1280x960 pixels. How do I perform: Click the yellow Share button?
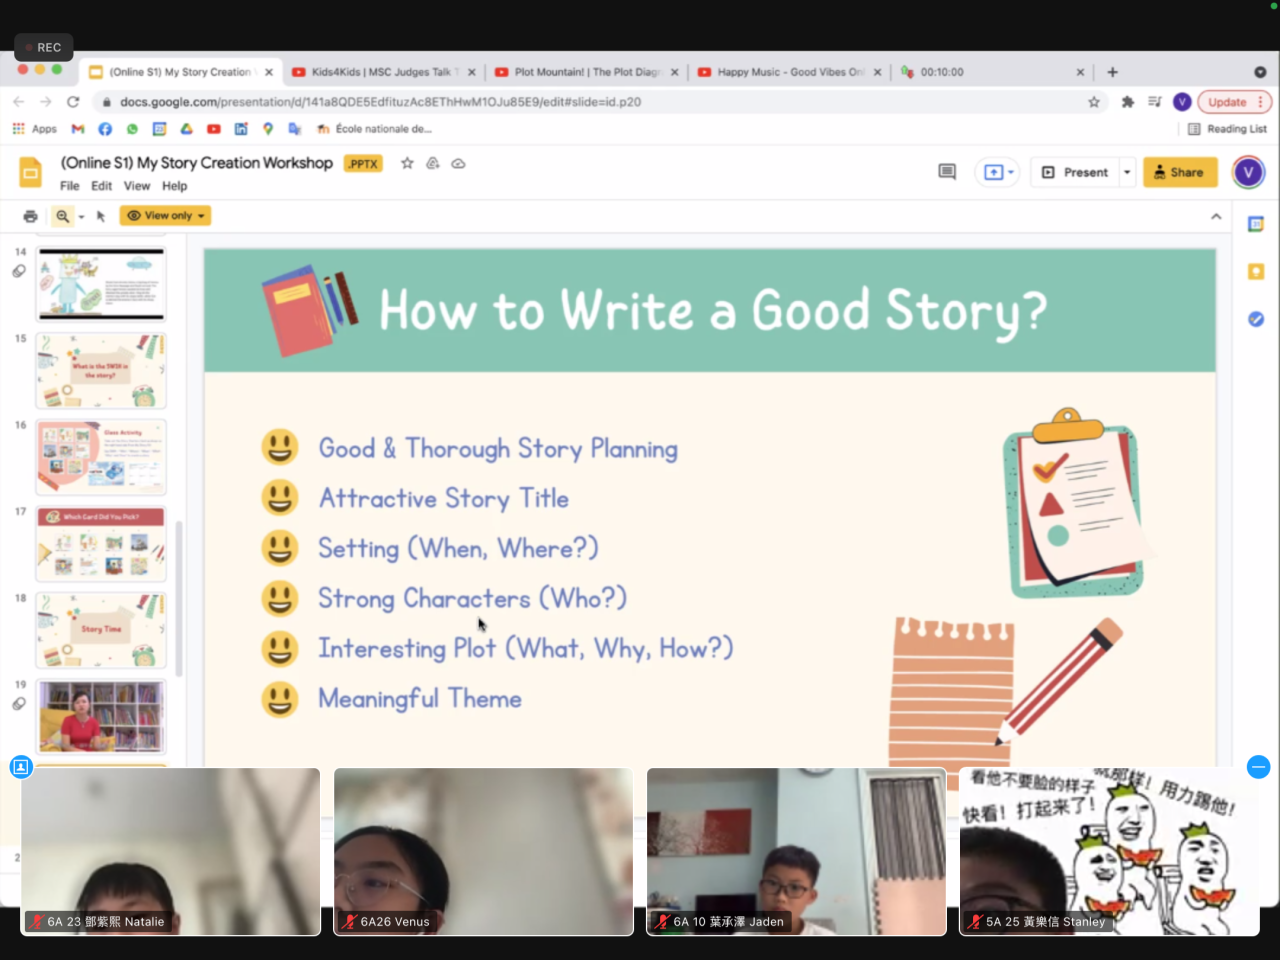pyautogui.click(x=1180, y=172)
